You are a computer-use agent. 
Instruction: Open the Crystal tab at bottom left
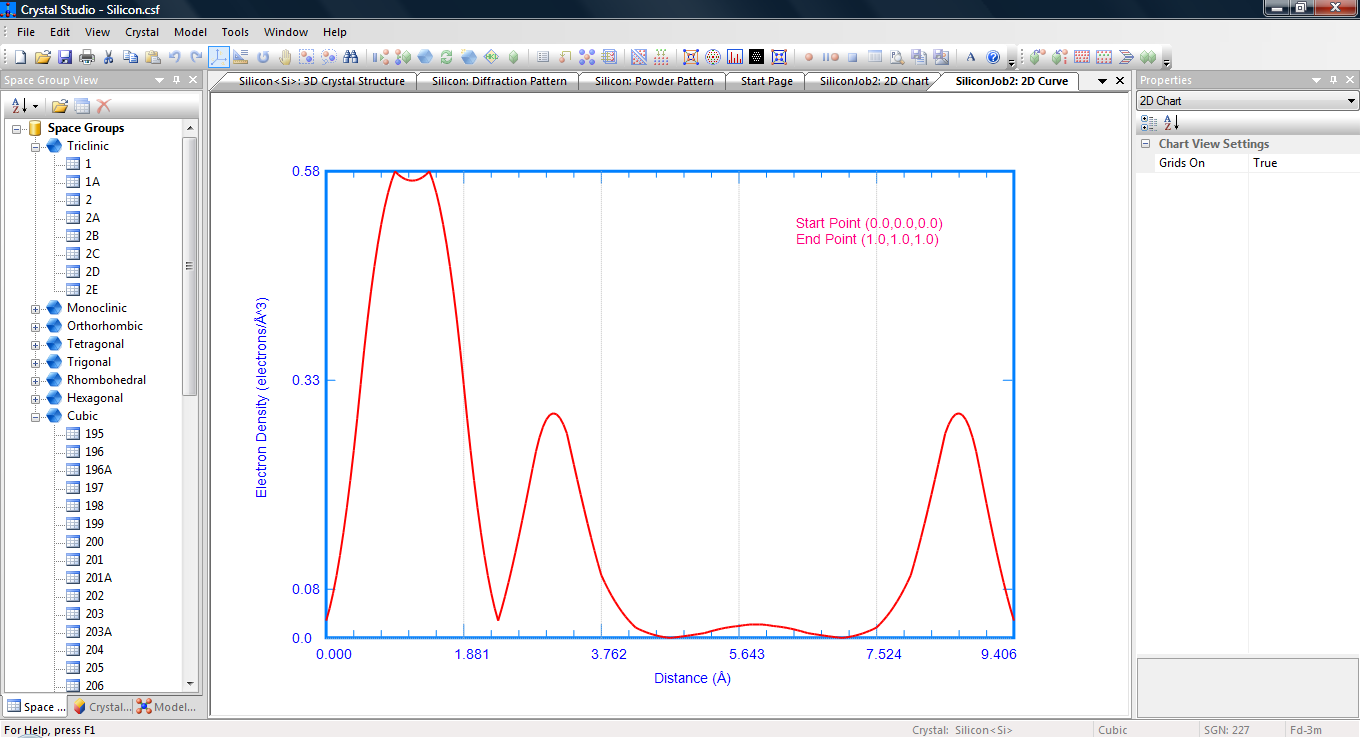[x=101, y=707]
